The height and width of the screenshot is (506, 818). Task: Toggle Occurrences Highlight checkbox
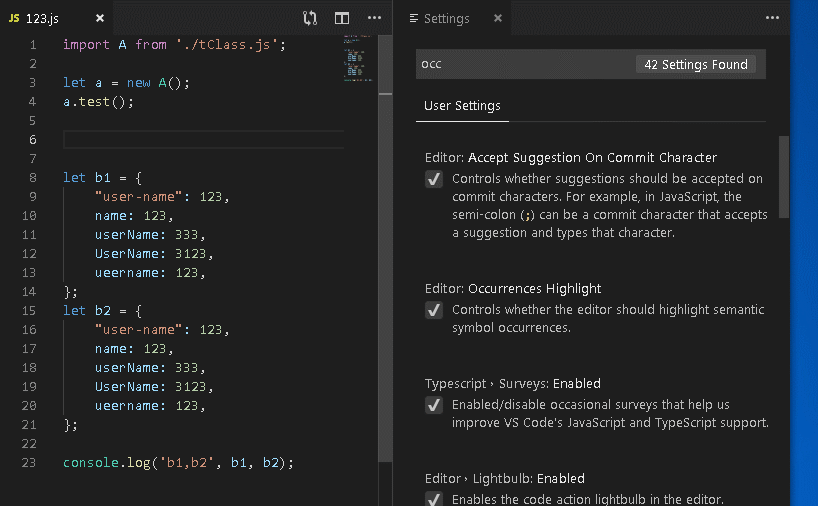tap(434, 310)
